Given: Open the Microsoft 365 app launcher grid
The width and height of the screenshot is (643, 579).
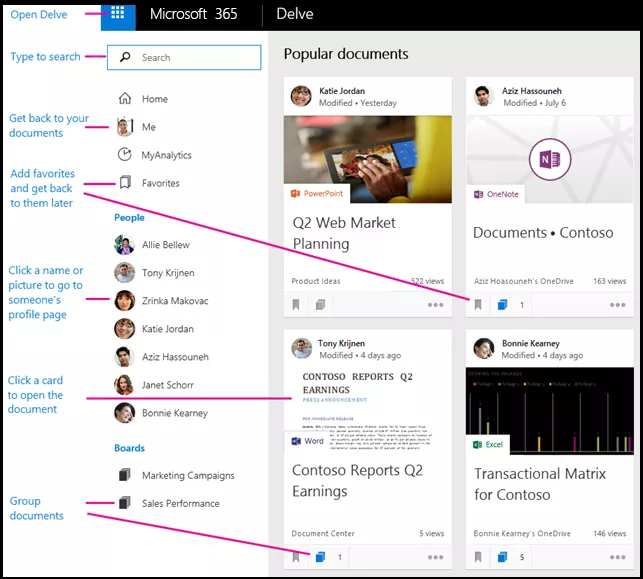Looking at the screenshot, I should click(x=118, y=14).
